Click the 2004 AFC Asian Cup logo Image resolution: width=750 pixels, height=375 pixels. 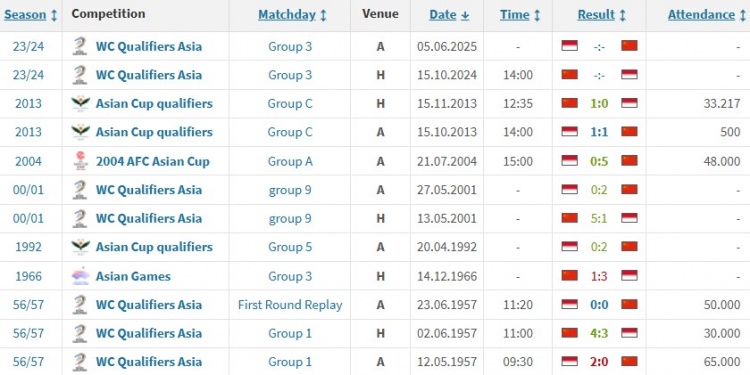80,161
